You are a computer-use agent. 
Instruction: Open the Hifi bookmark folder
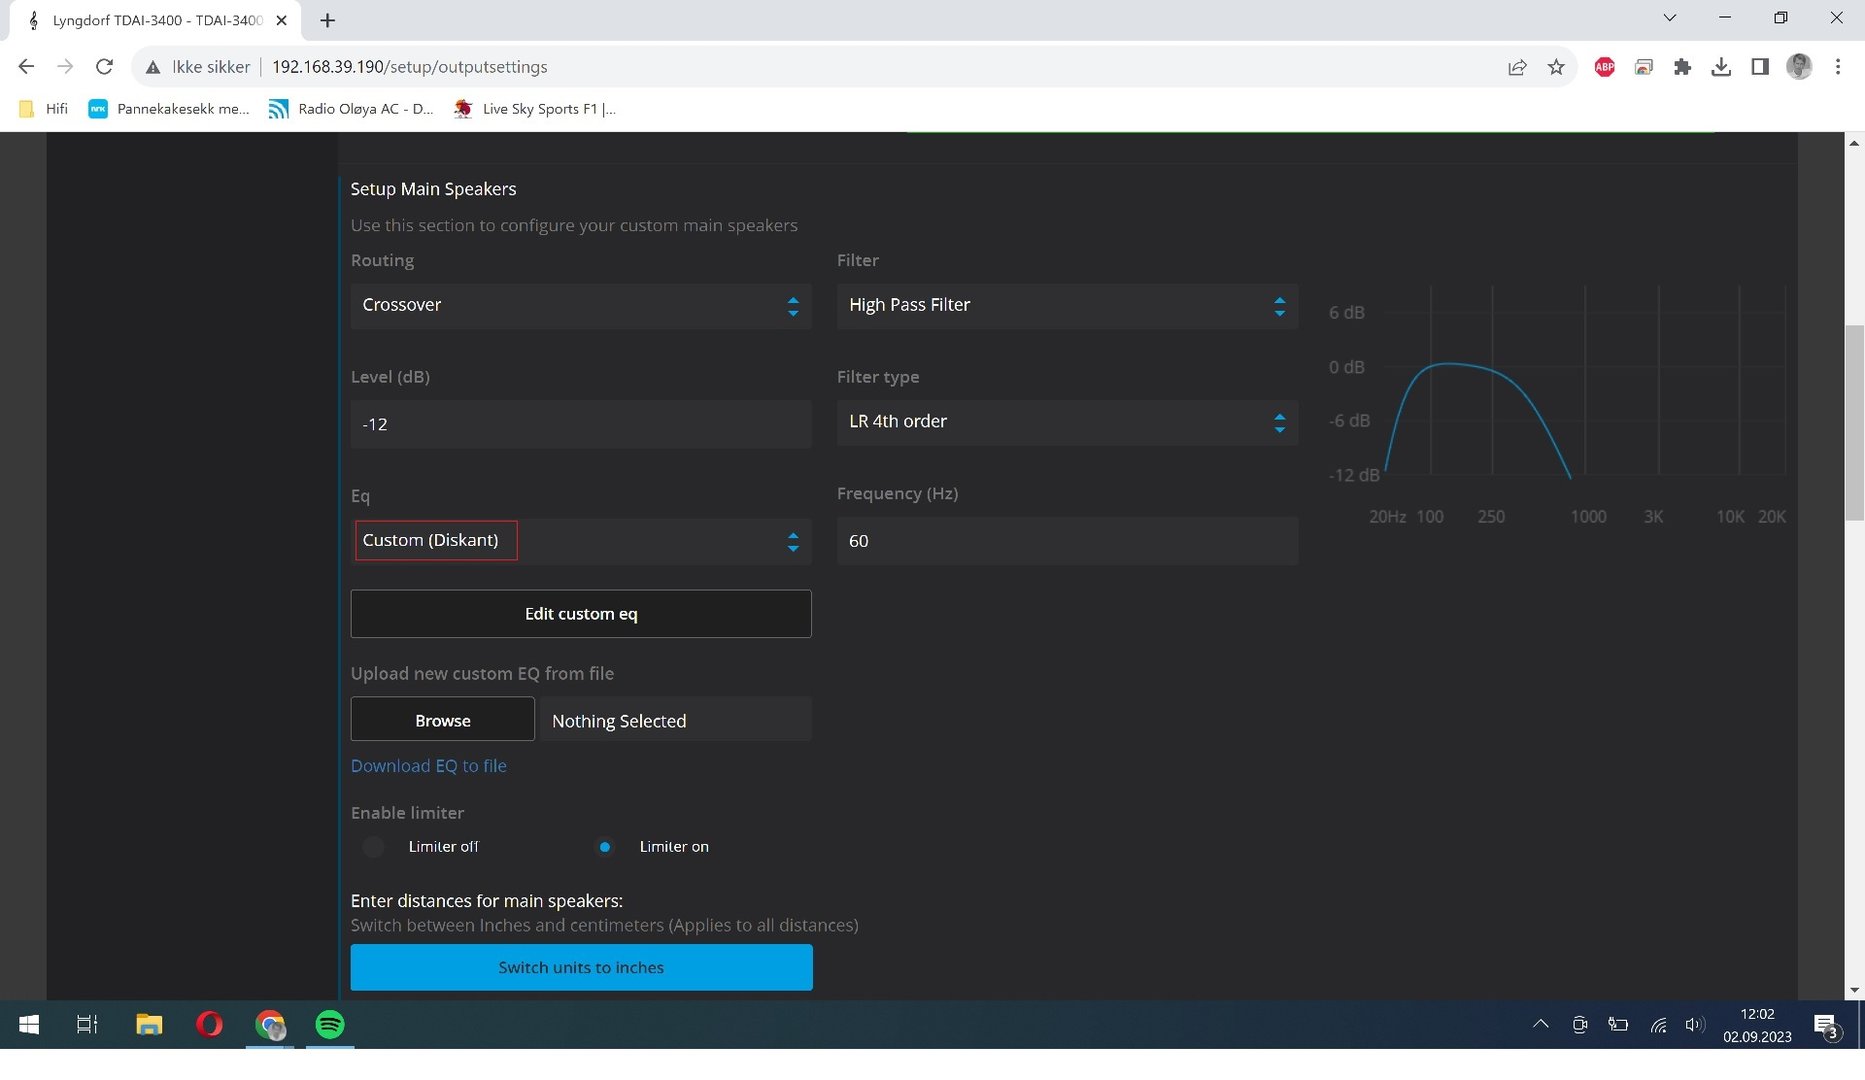click(x=45, y=109)
